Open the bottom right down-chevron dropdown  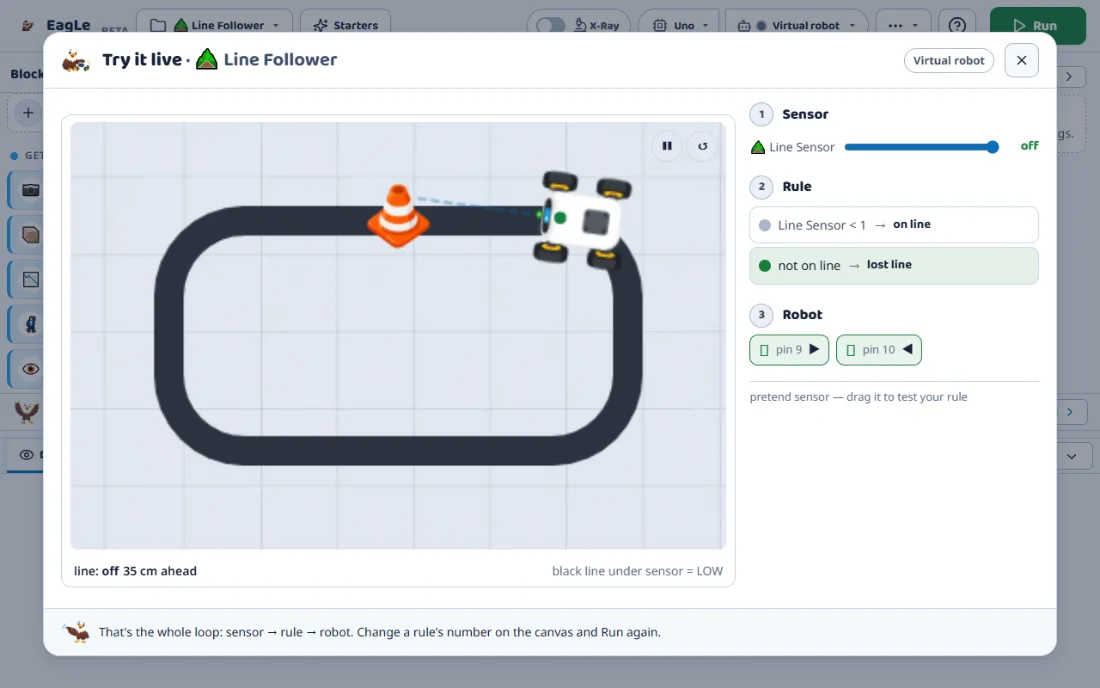point(1071,456)
